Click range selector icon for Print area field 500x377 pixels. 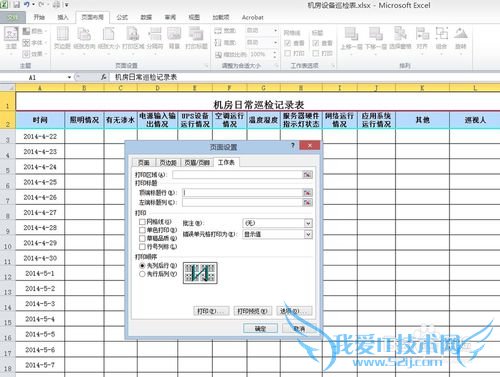click(x=307, y=174)
